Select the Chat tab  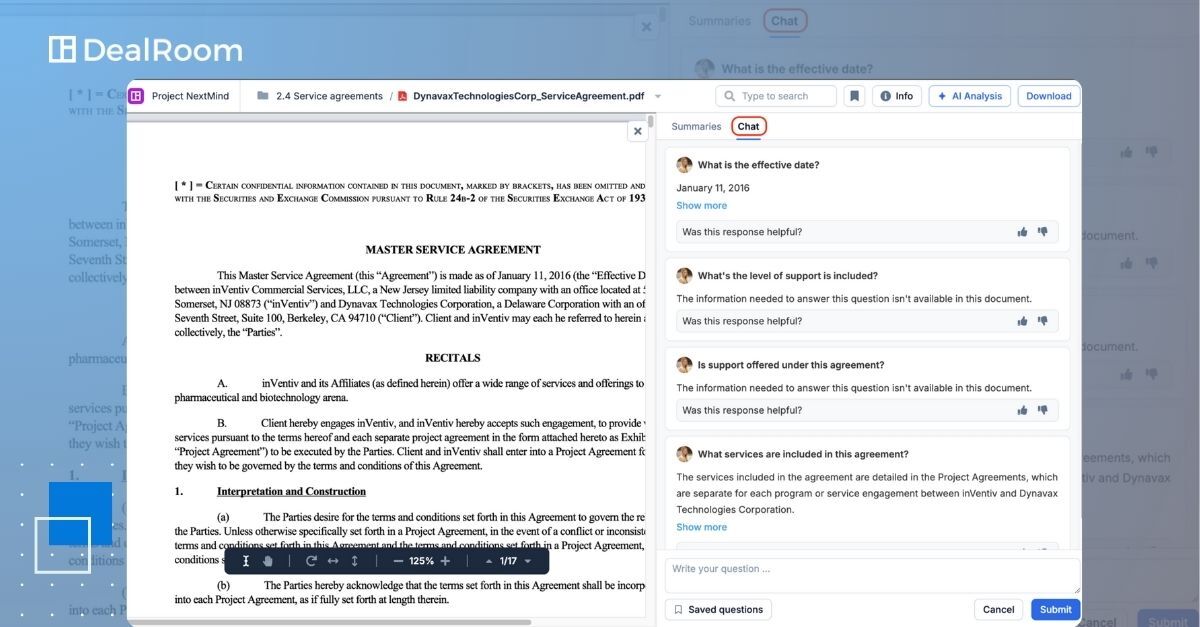748,127
